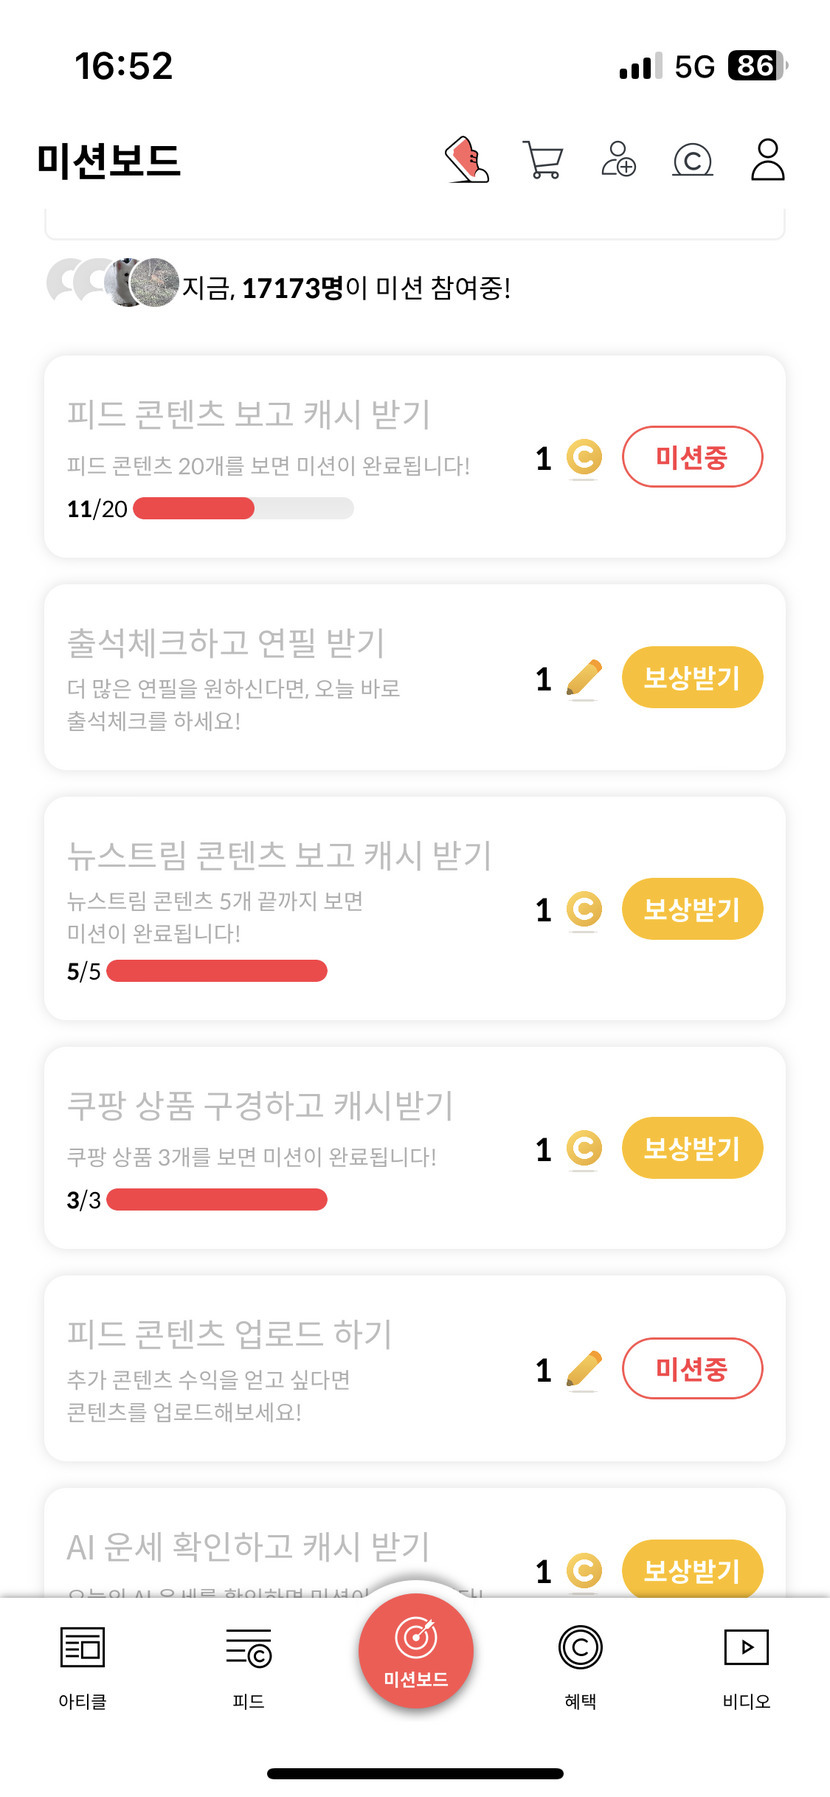830x1797 pixels.
Task: Tap the center 미션보드 target button
Action: tap(415, 1650)
